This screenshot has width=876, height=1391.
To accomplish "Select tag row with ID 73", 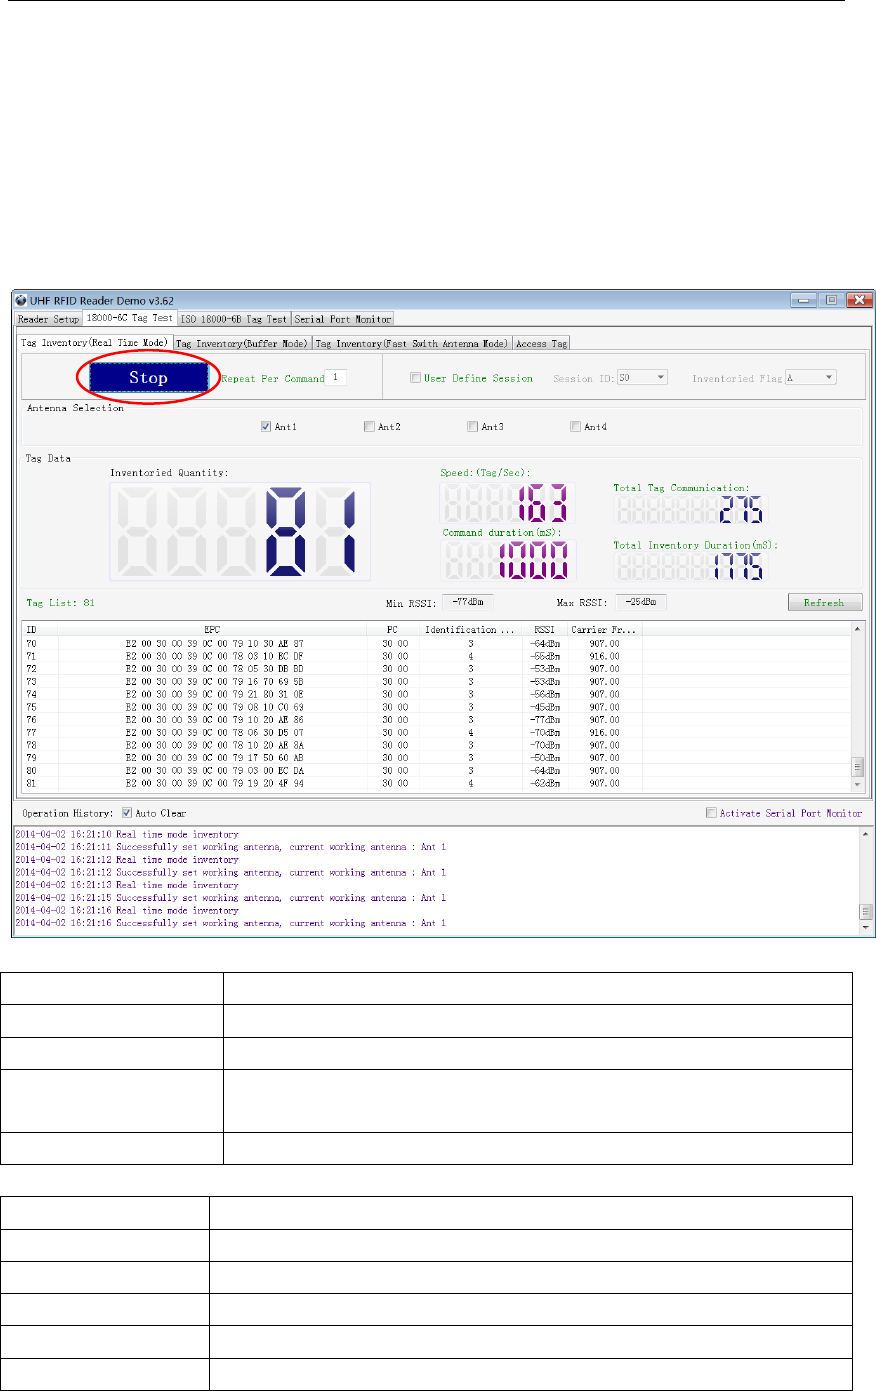I will [x=436, y=682].
